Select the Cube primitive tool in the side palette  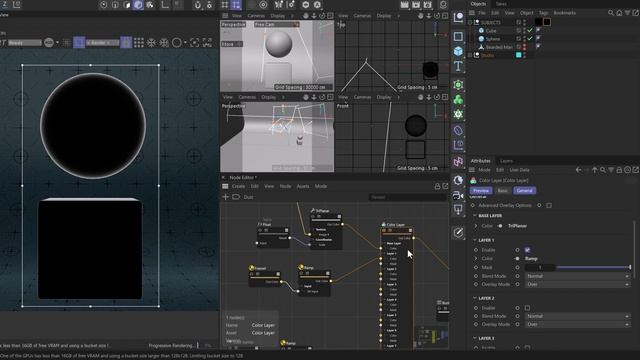coord(458,51)
